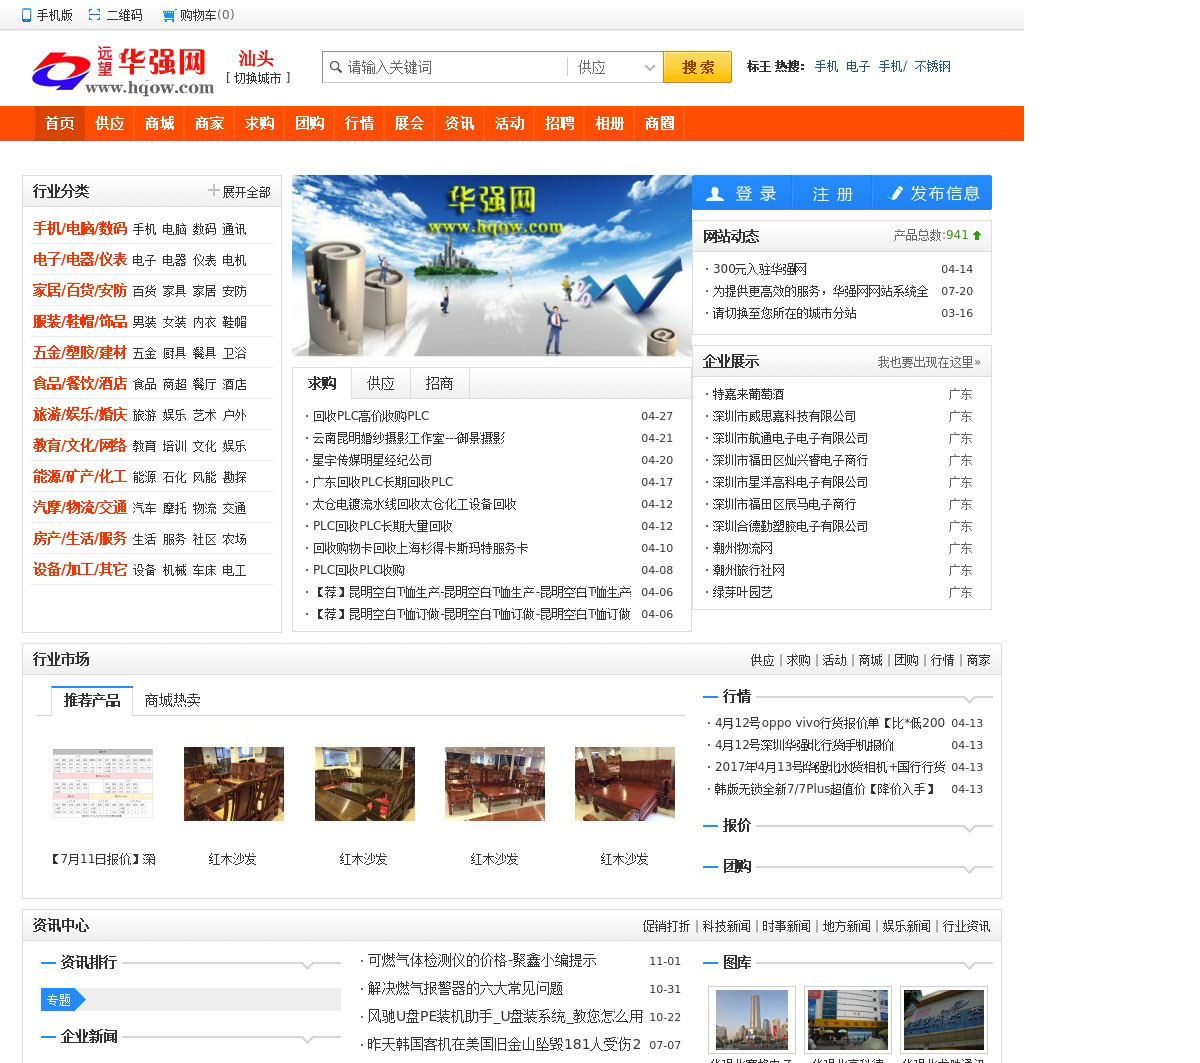Click the 专题 tag label
Viewport: 1200px width, 1063px height.
click(61, 1000)
